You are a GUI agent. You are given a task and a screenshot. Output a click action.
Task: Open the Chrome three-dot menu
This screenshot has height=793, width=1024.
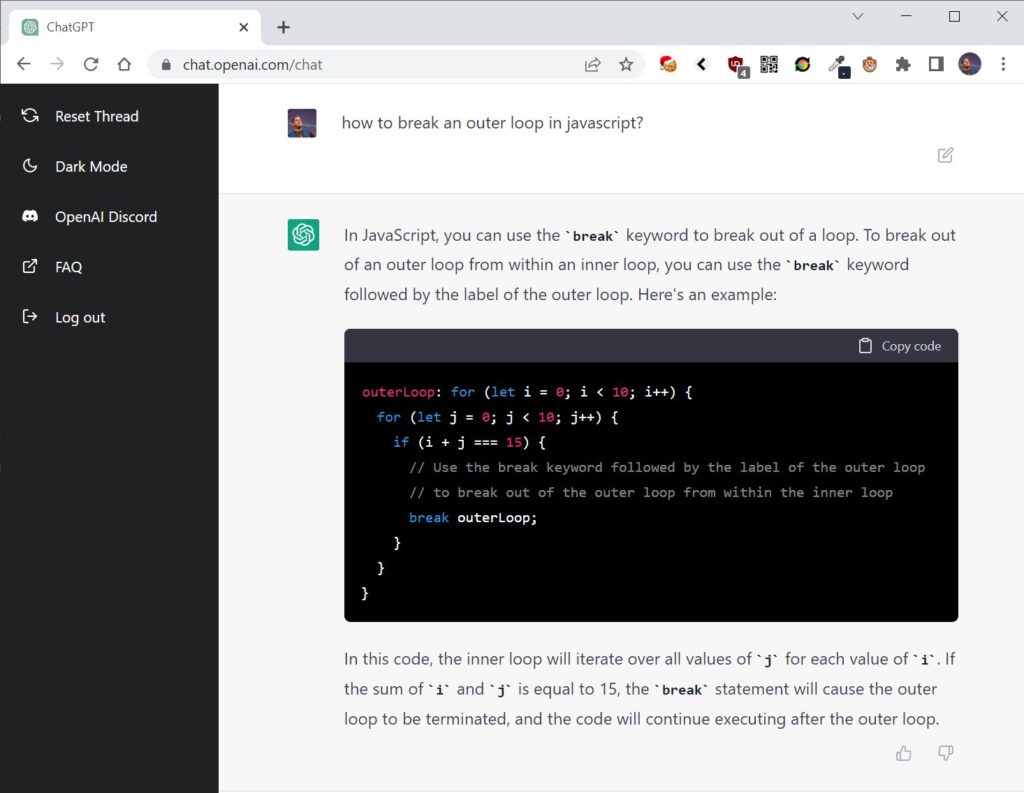tap(1003, 63)
